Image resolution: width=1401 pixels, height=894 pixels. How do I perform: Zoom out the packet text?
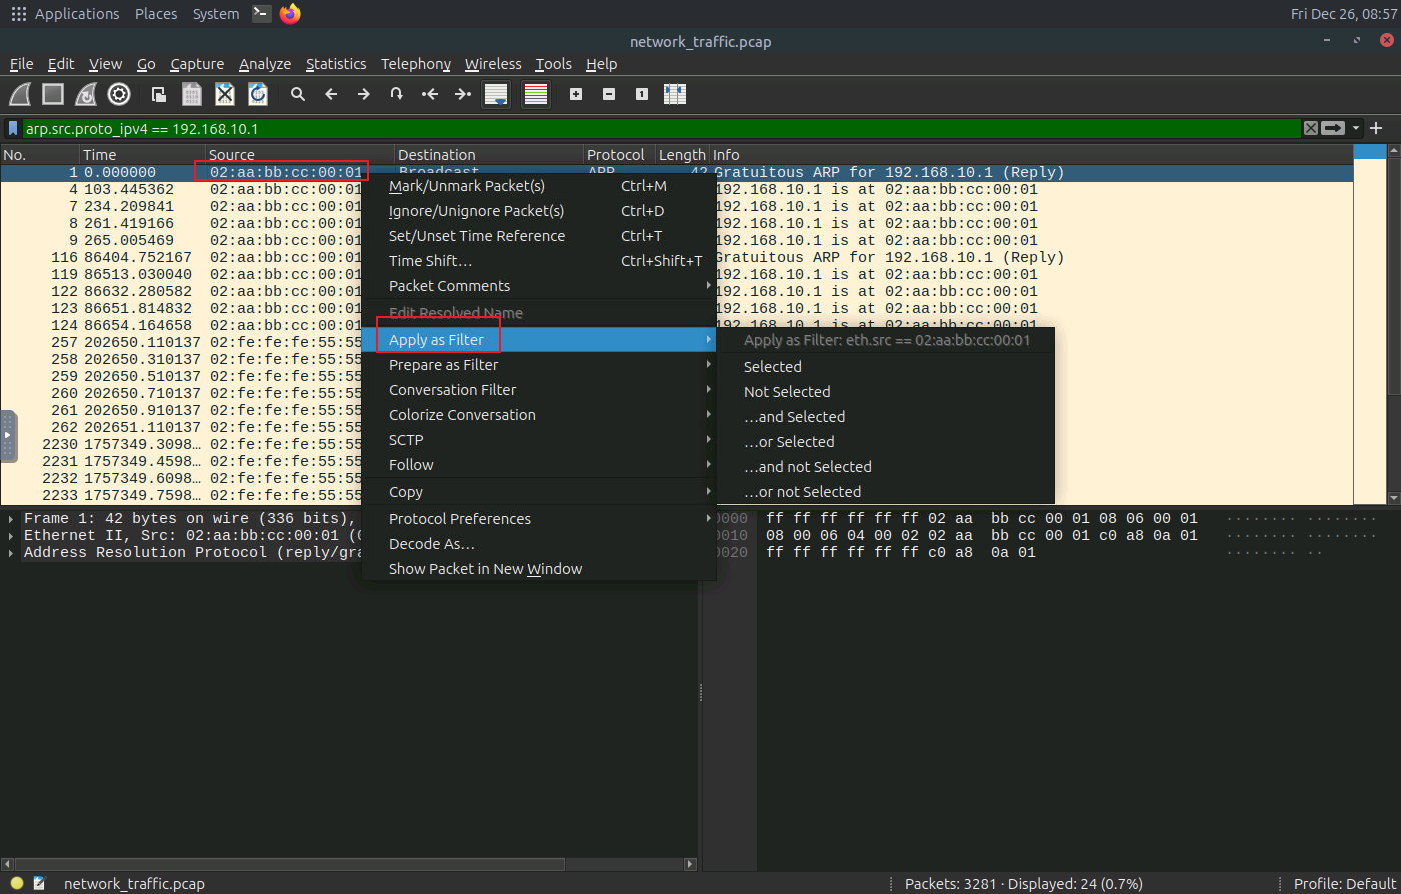tap(609, 94)
